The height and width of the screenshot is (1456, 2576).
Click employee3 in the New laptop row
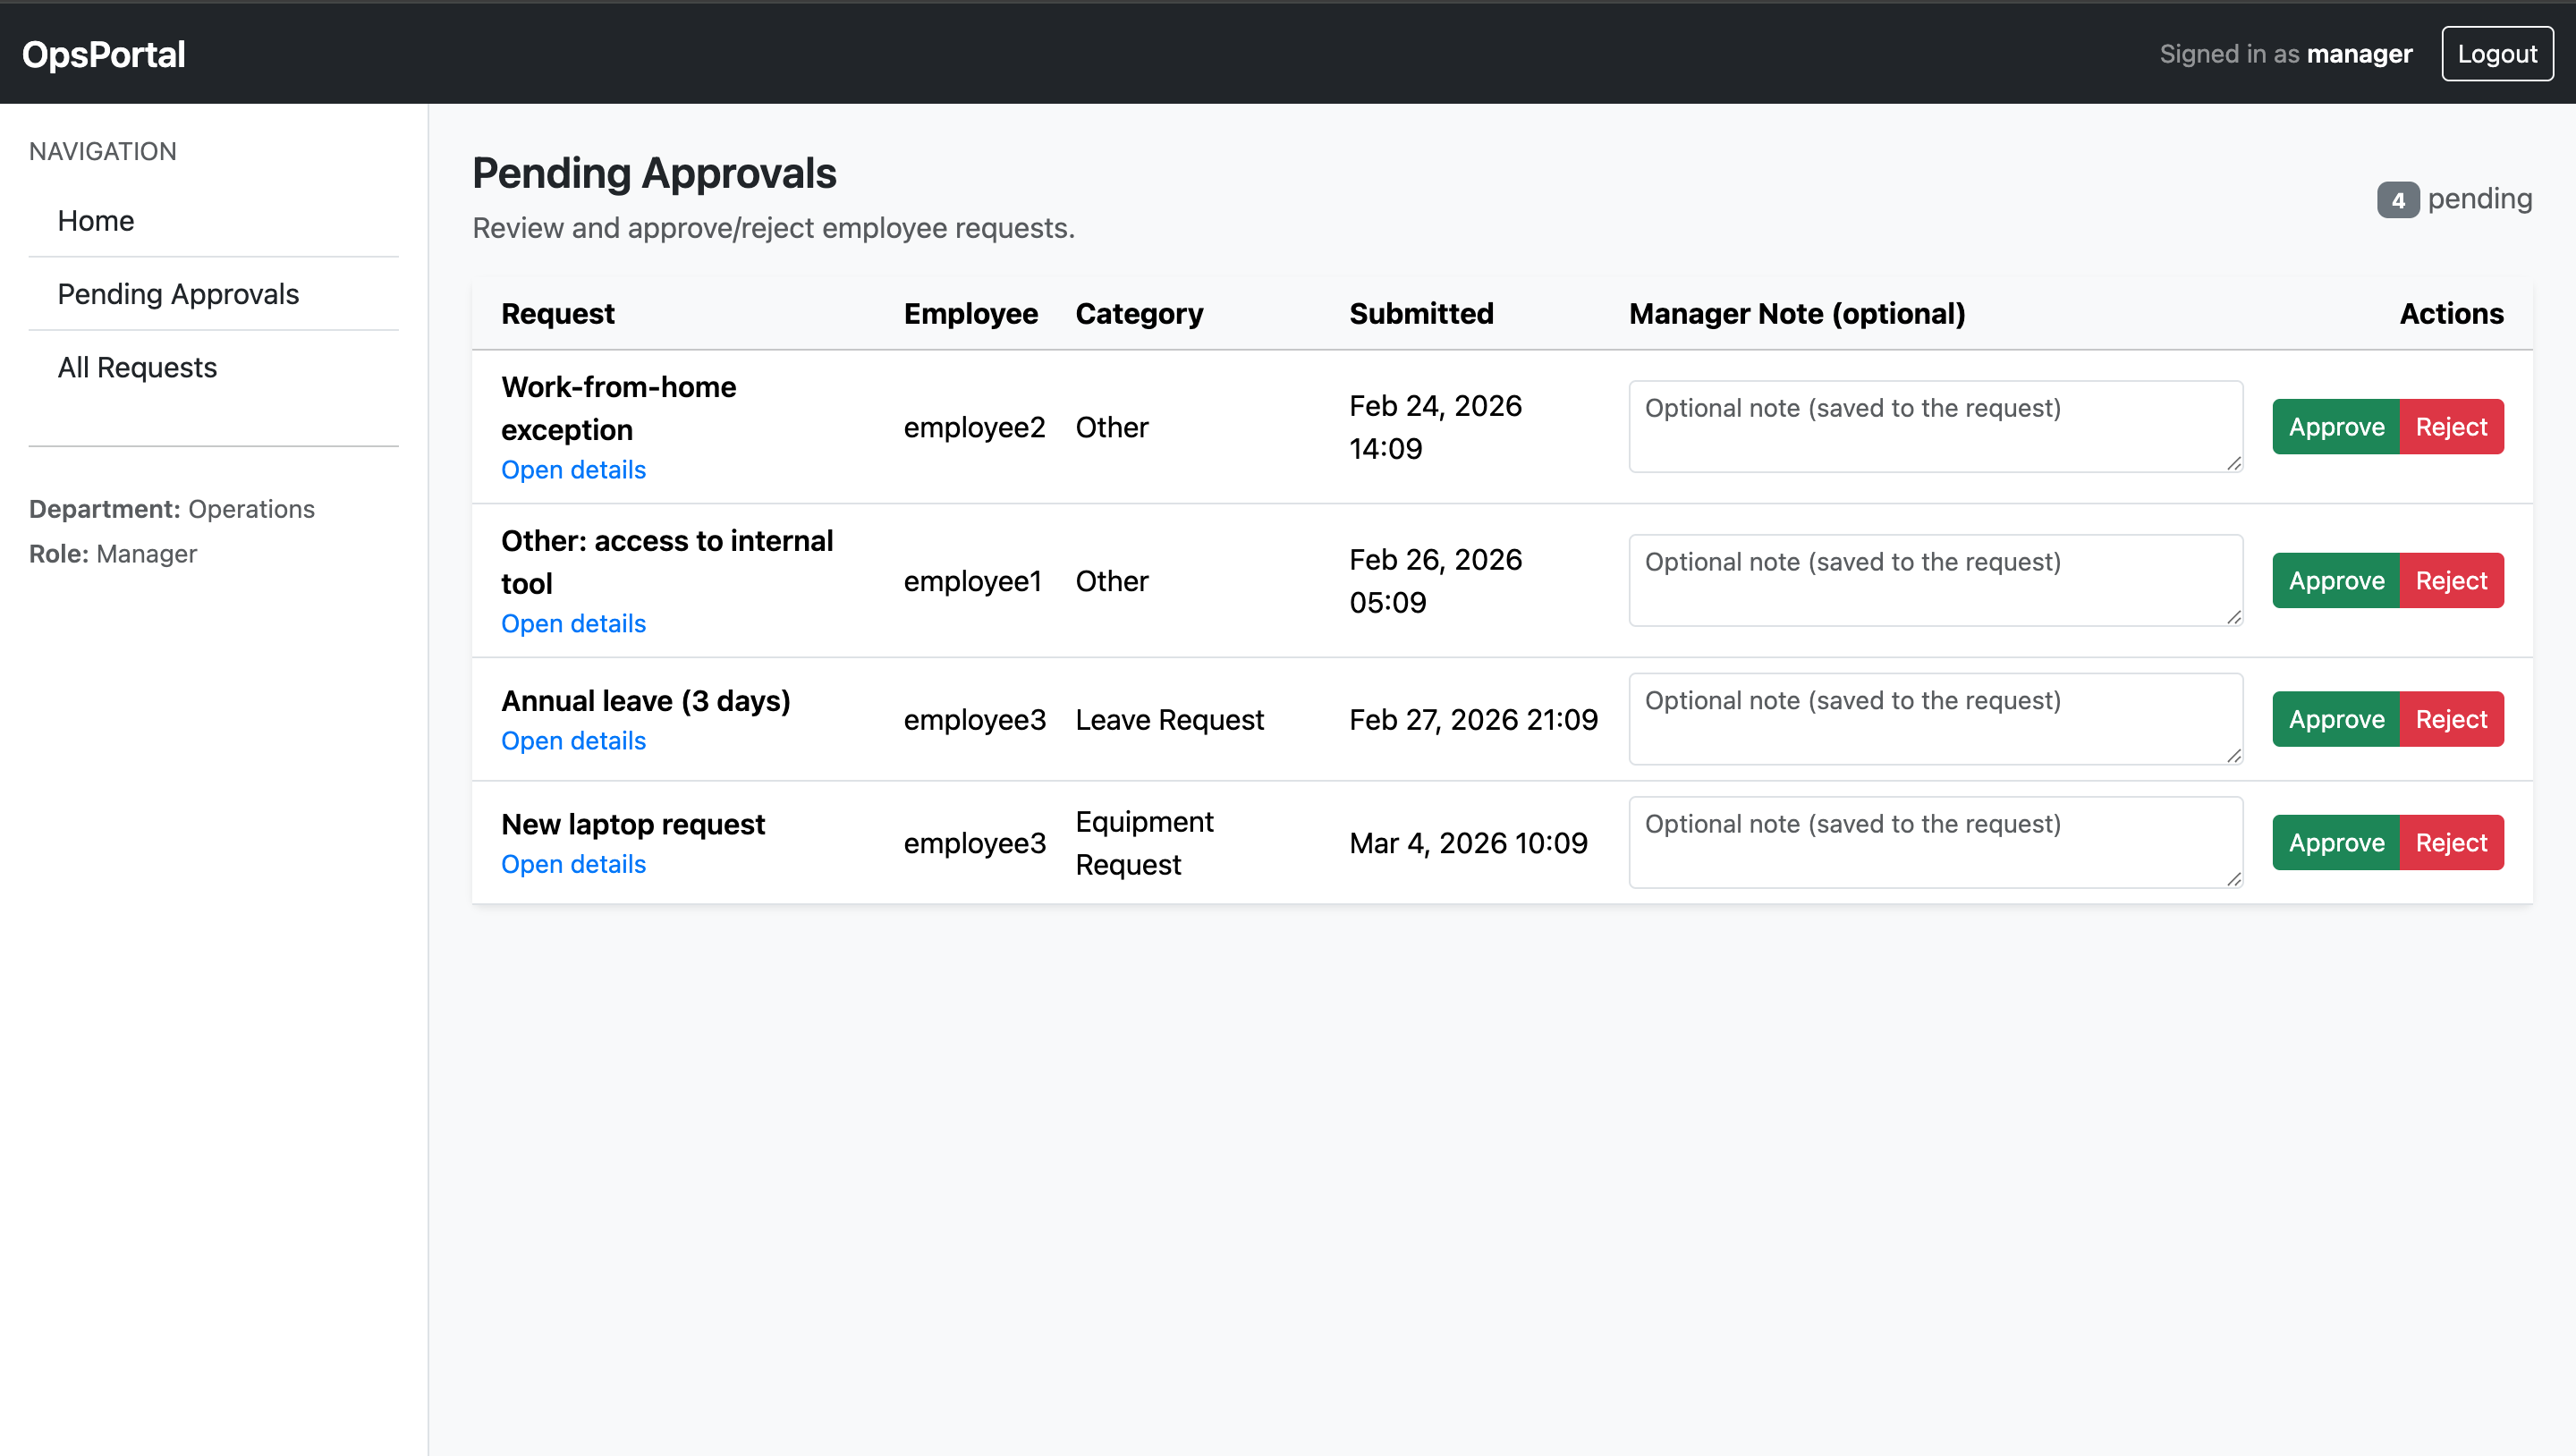(974, 843)
